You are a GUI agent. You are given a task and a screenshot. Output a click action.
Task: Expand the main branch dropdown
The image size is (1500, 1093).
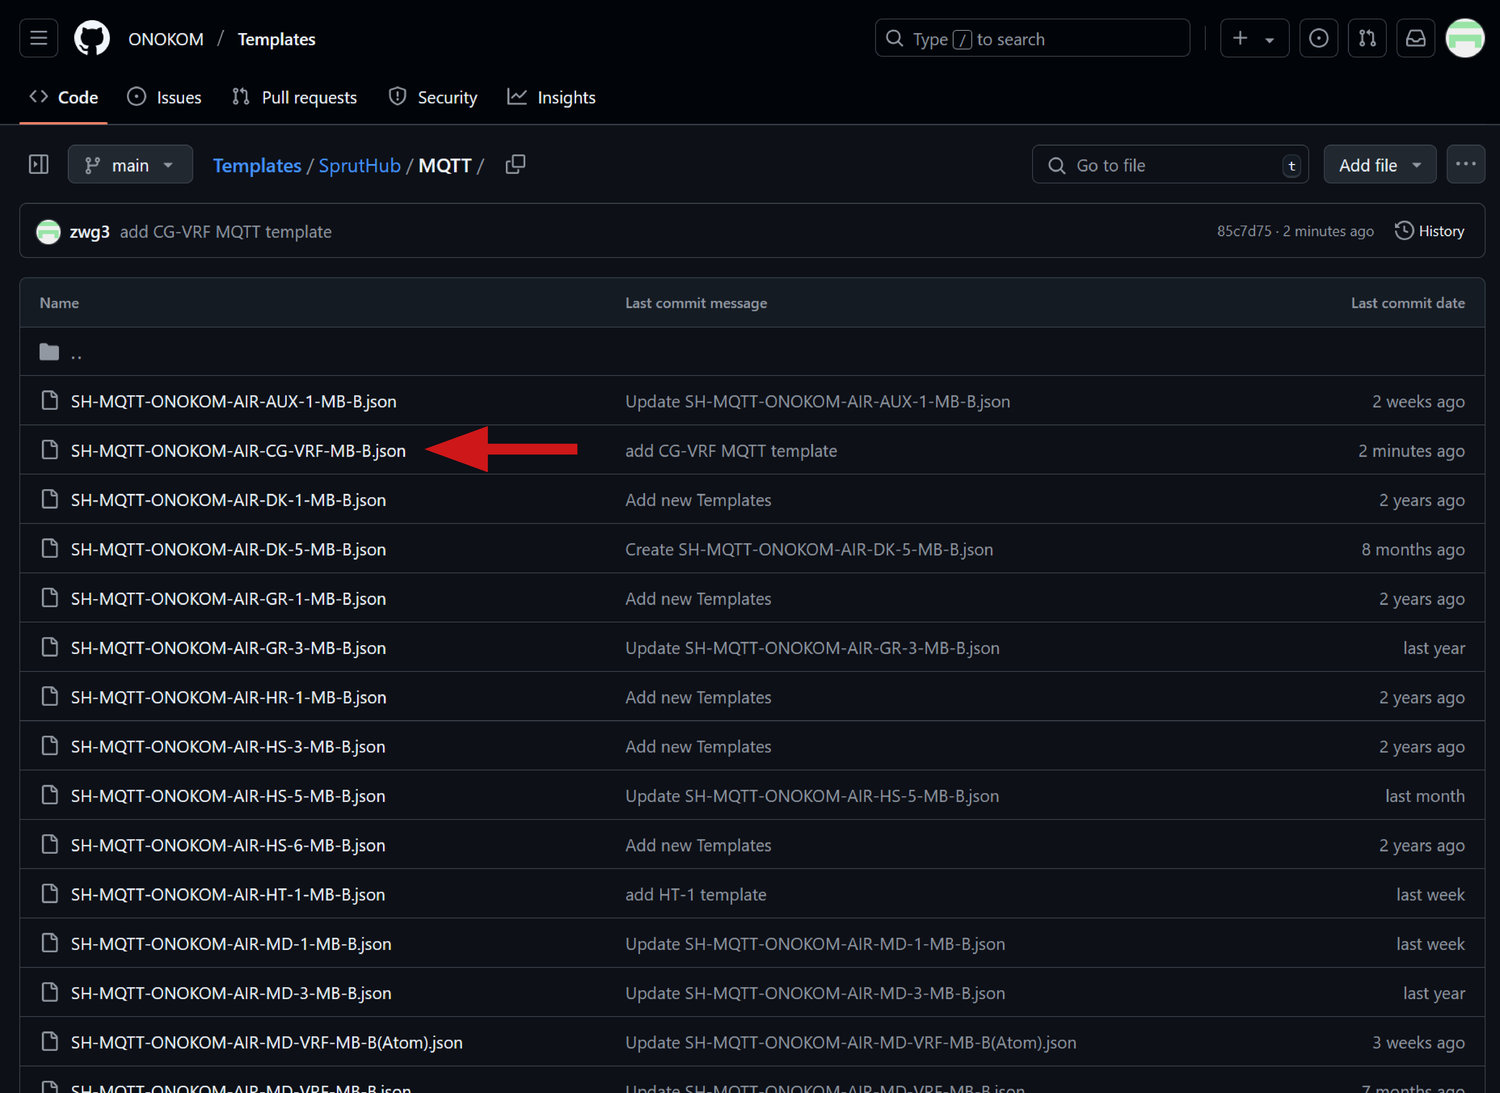click(x=130, y=165)
